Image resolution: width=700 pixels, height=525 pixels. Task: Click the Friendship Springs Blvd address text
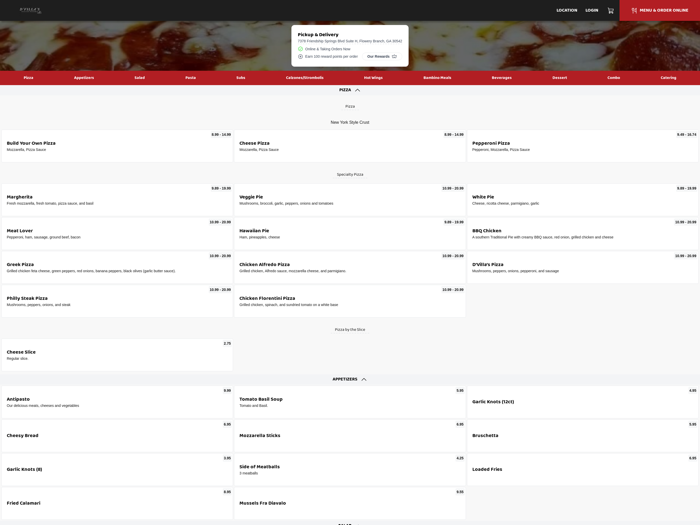pos(350,42)
